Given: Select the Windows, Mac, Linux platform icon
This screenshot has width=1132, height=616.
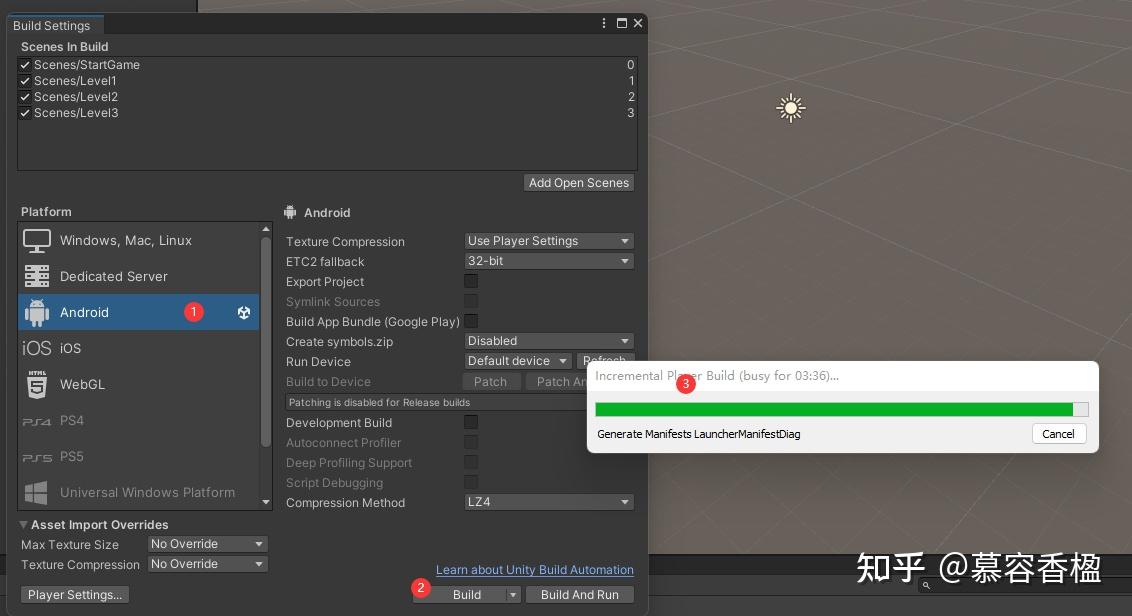Looking at the screenshot, I should (37, 240).
